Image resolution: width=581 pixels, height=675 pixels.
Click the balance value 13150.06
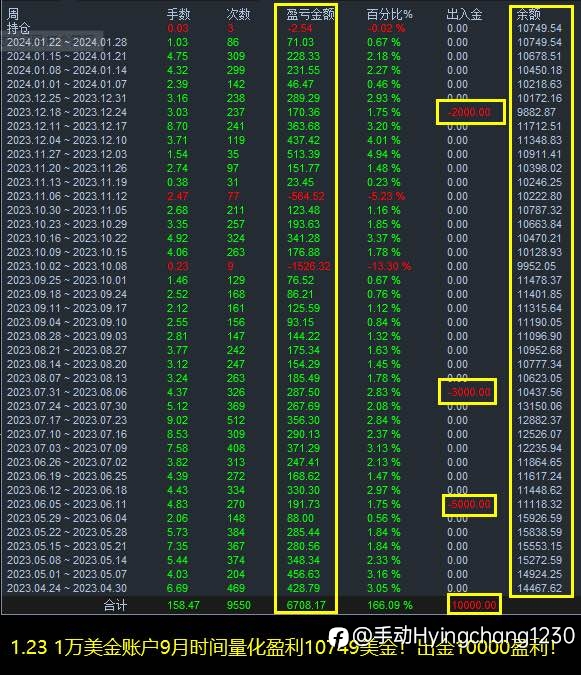pos(539,406)
